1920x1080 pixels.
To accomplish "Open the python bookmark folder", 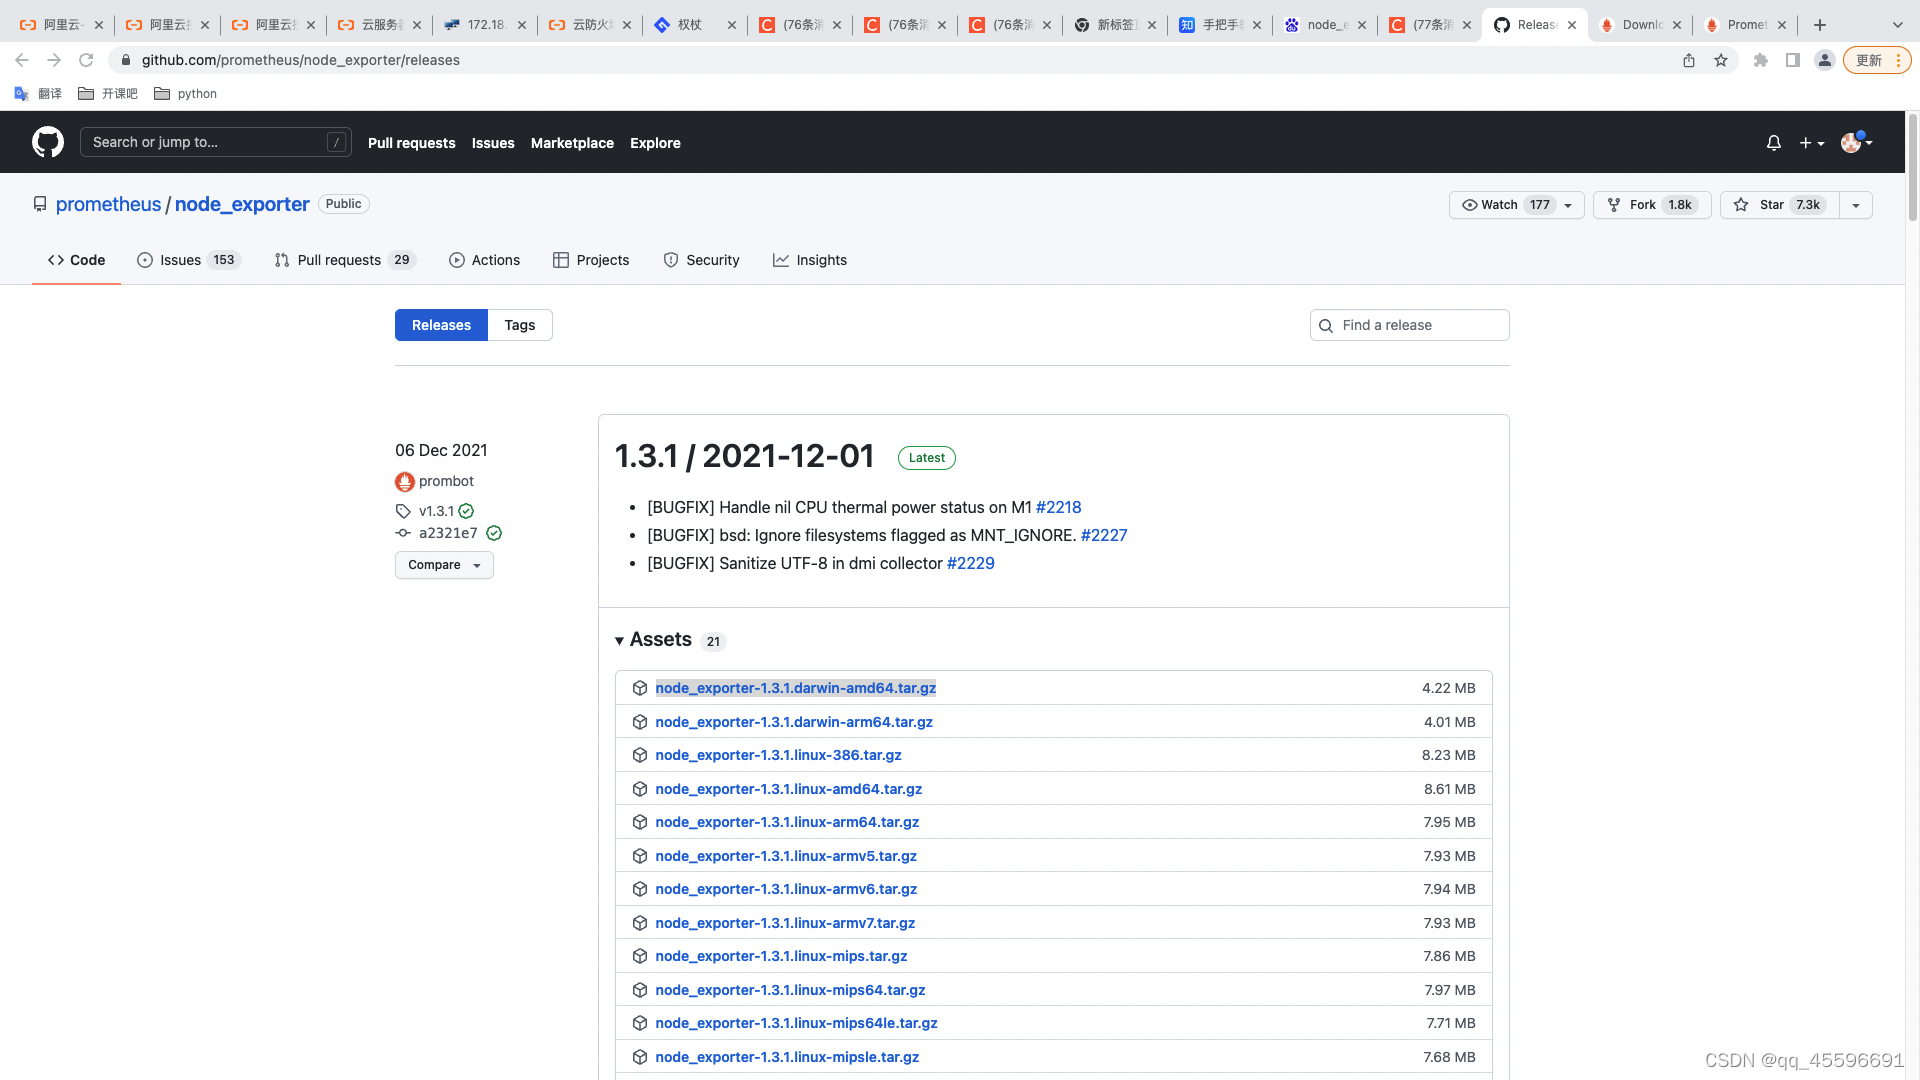I will click(186, 94).
